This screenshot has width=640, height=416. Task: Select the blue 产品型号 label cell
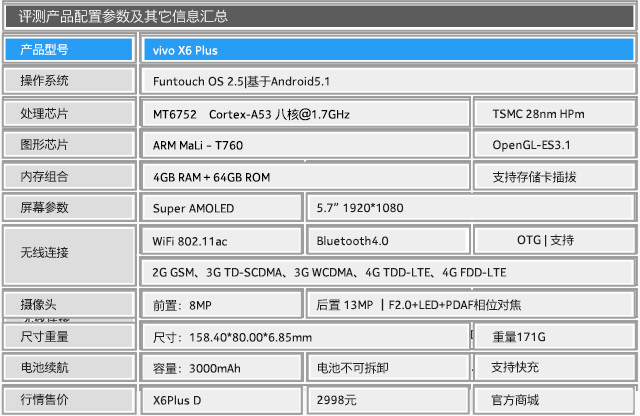pyautogui.click(x=68, y=50)
